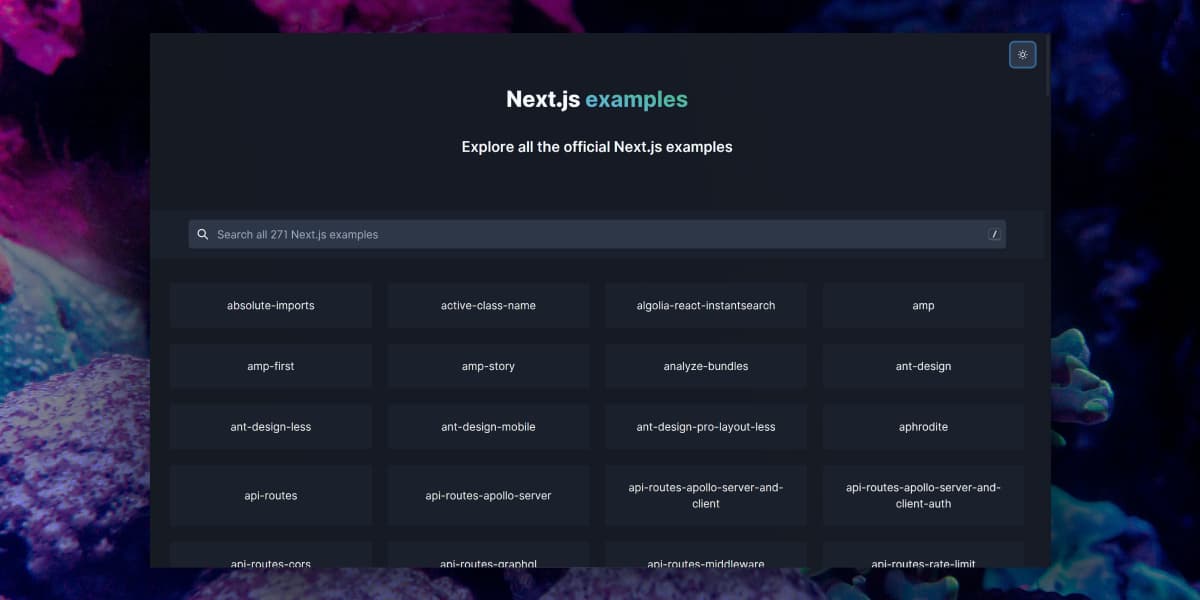Open the ant-design-mobile example
This screenshot has width=1200, height=600.
(488, 427)
